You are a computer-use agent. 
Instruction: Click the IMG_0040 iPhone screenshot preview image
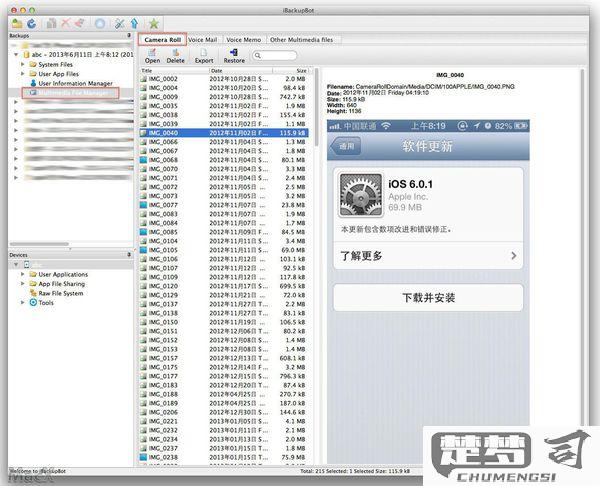point(428,291)
